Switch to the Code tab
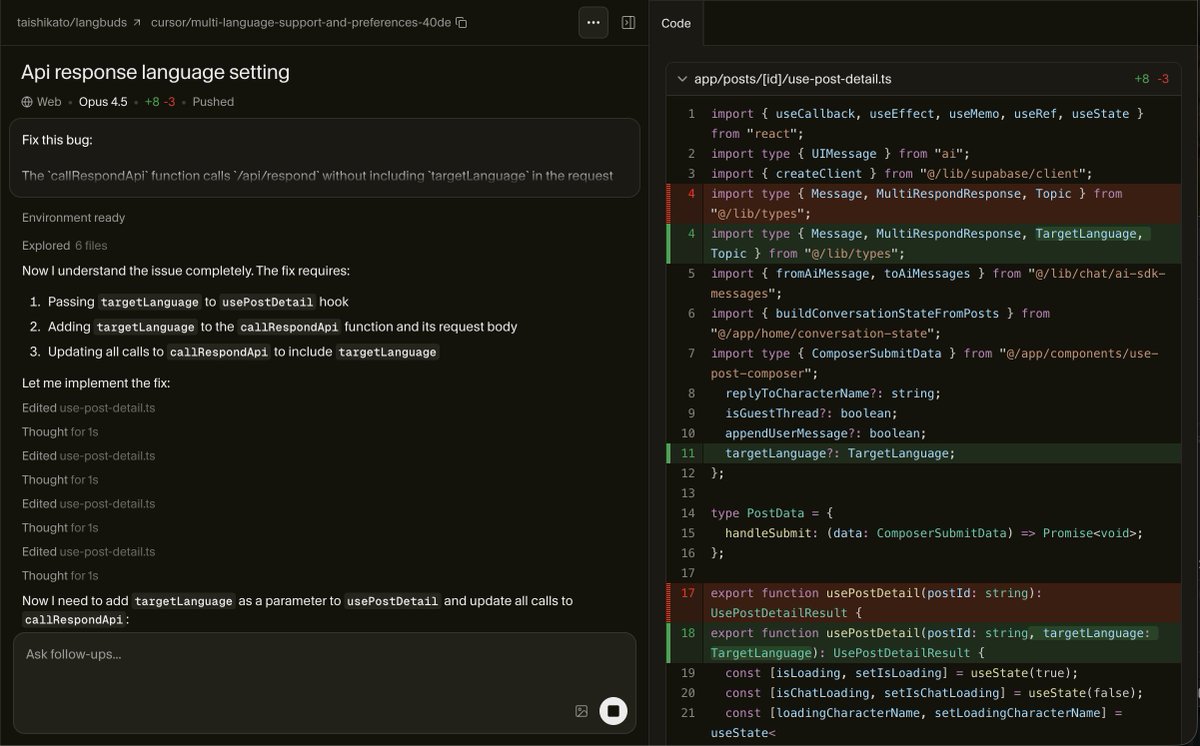Screen dimensions: 1200x746 click(676, 23)
